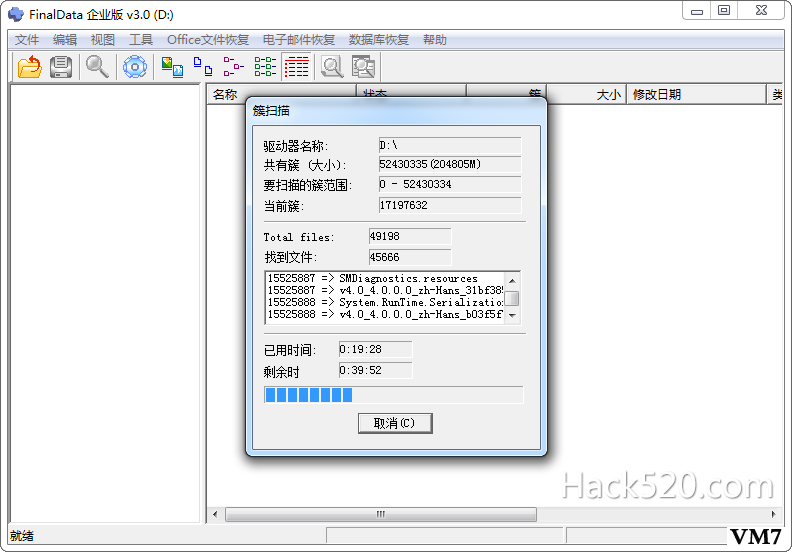The width and height of the screenshot is (792, 552).
Task: Select the green grouped list view icon
Action: 265,67
